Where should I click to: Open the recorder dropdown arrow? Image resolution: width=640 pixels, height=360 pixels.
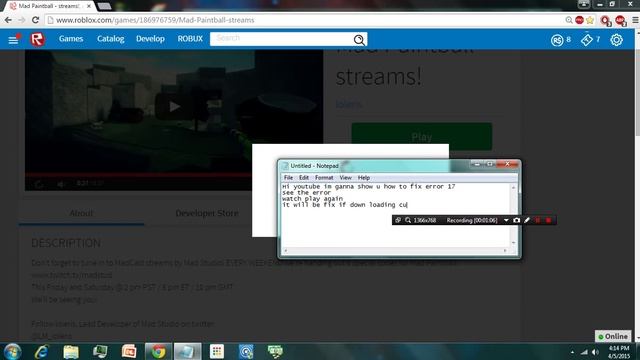[x=506, y=220]
